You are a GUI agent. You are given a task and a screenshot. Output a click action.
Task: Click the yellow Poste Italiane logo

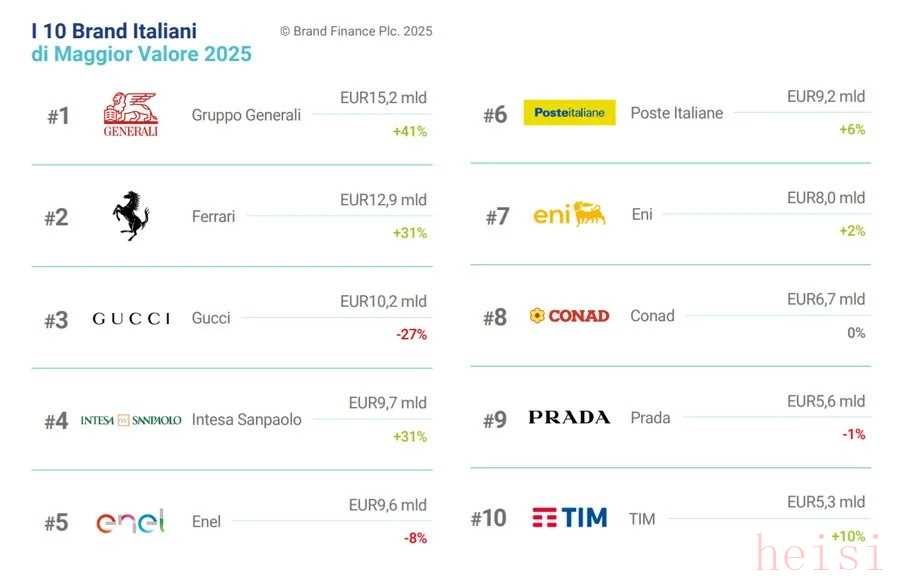[x=569, y=113]
